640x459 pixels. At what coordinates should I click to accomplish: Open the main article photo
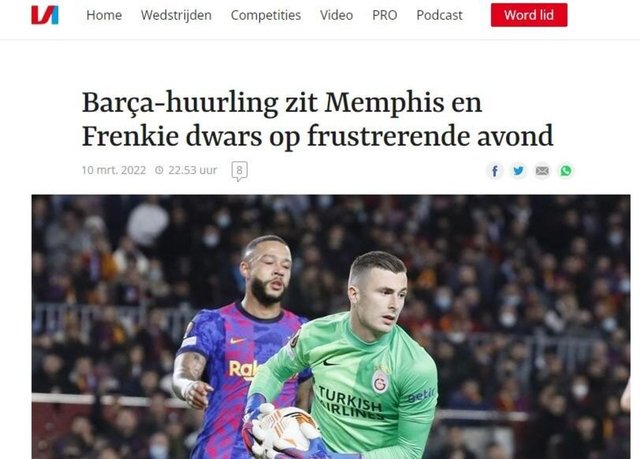click(331, 327)
